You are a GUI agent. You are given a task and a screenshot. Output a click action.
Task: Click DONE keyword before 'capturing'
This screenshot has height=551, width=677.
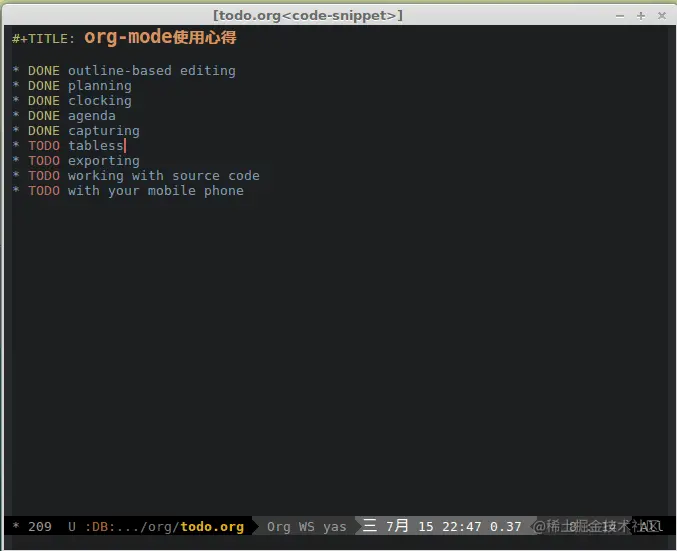(44, 131)
